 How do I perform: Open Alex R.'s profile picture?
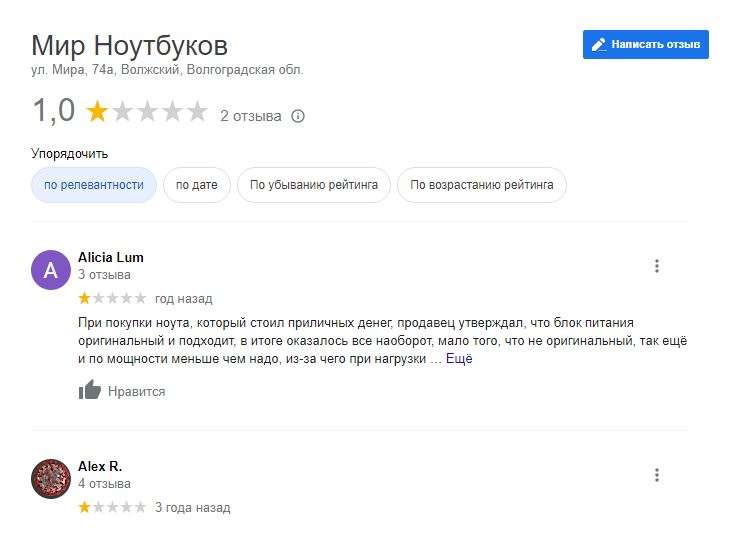51,478
